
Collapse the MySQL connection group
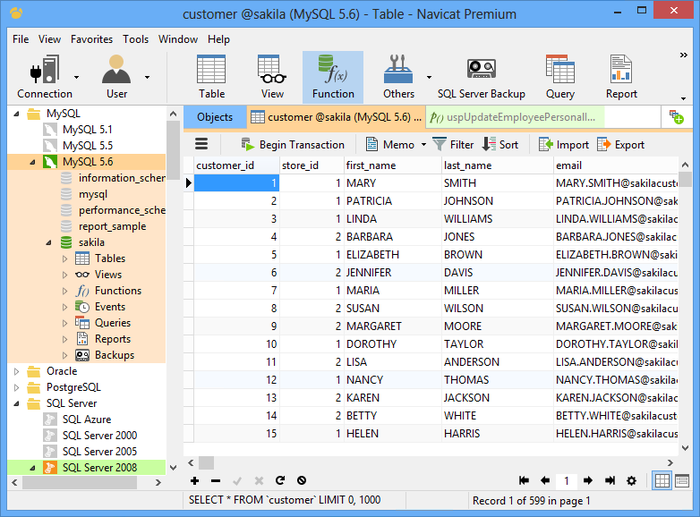coord(17,114)
